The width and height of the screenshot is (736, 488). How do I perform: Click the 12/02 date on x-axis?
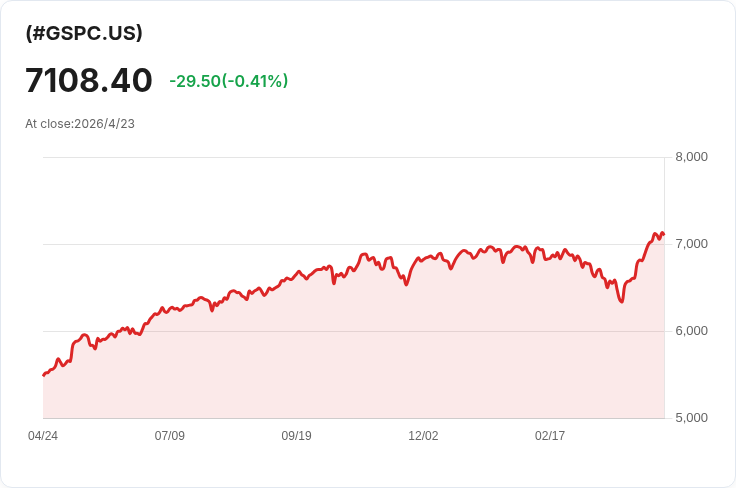(423, 436)
